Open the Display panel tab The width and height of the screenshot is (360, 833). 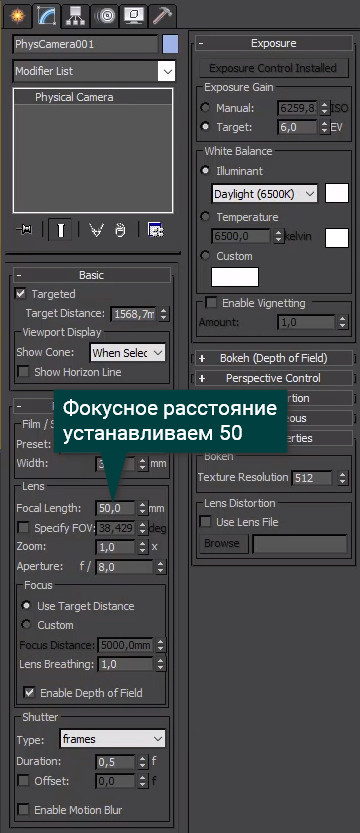point(133,15)
